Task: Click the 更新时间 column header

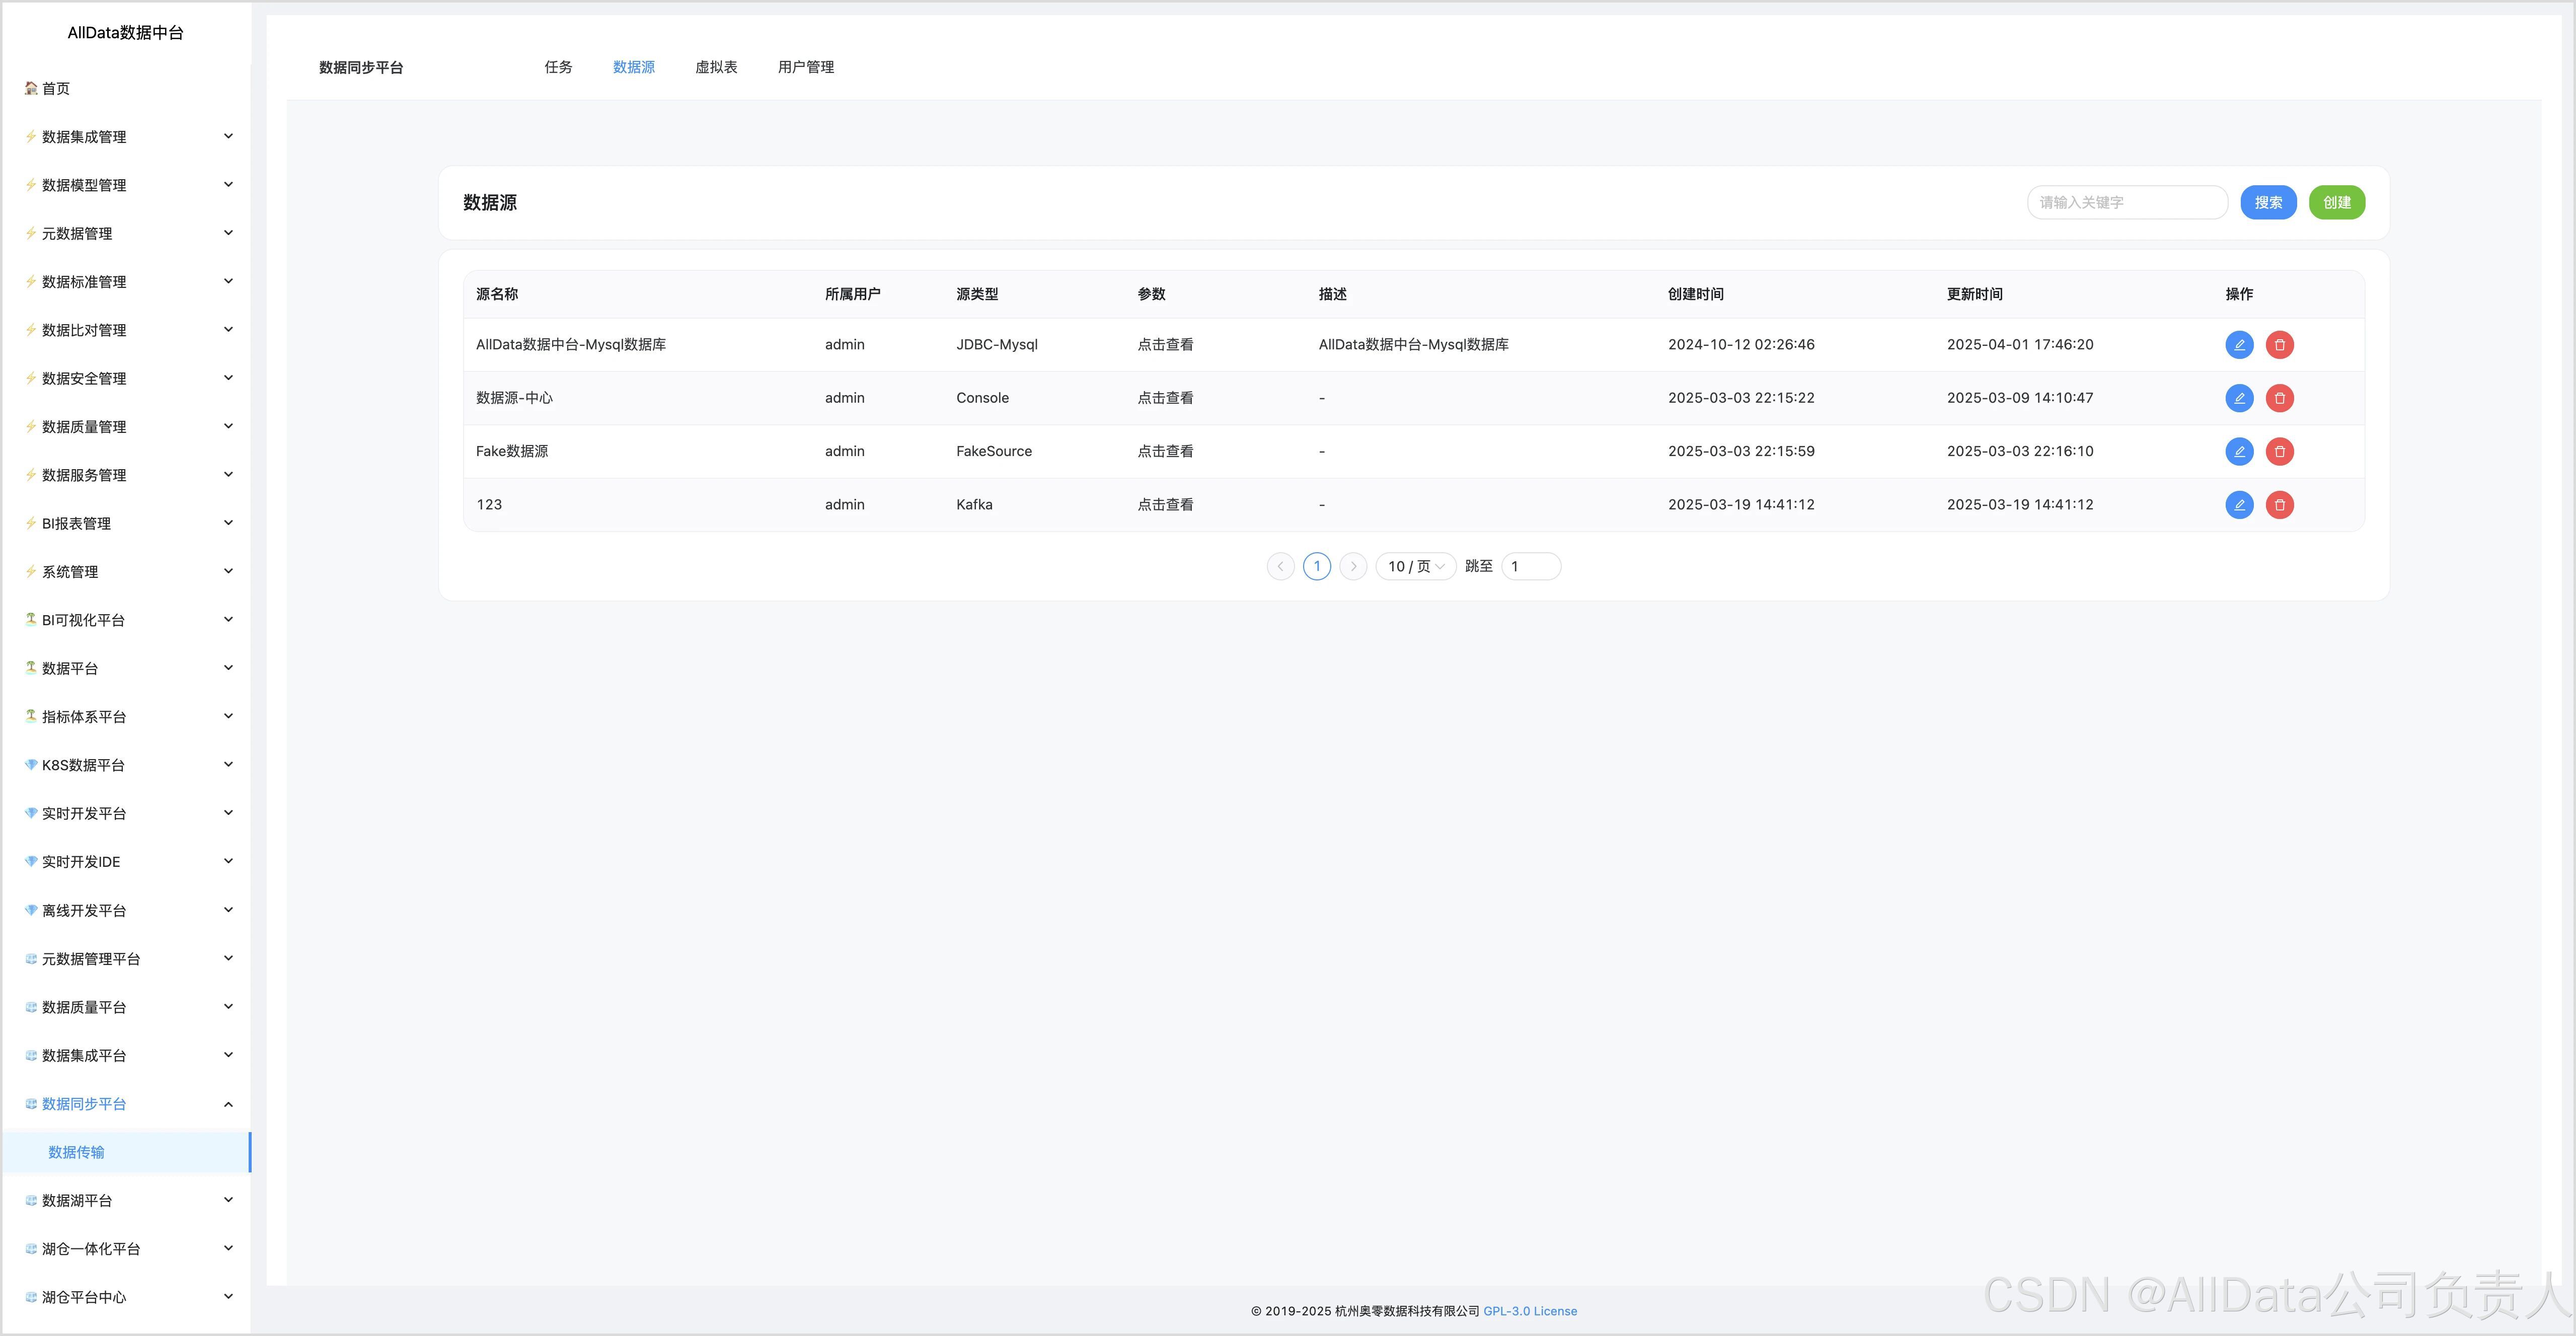Action: [x=1975, y=294]
